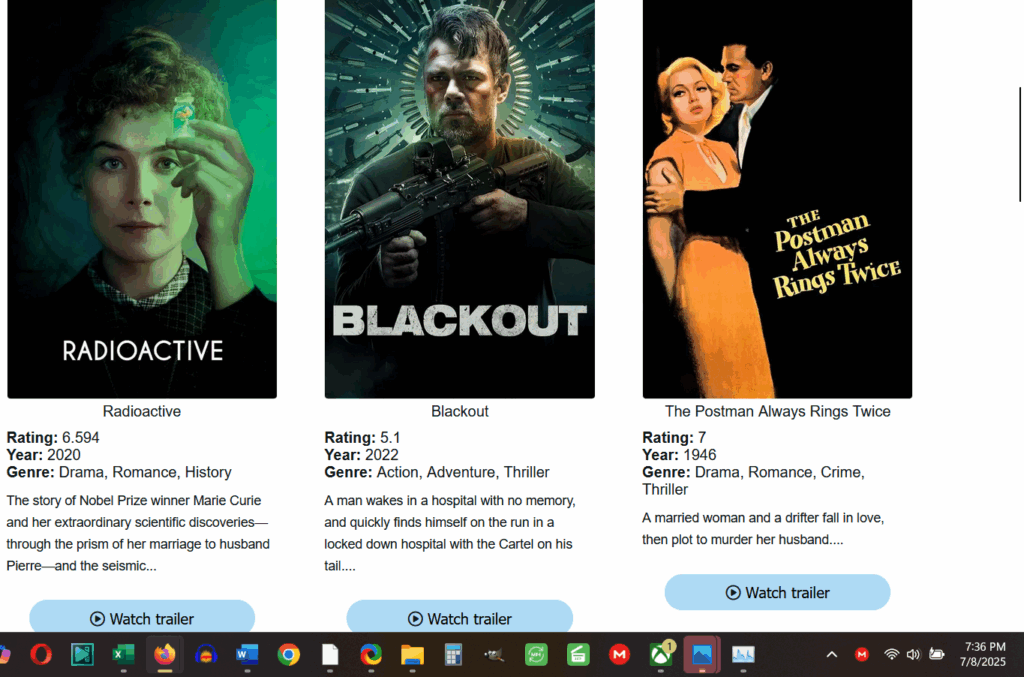Viewport: 1024px width, 677px height.
Task: Click the Year 1946 line under Postman
Action: point(679,455)
